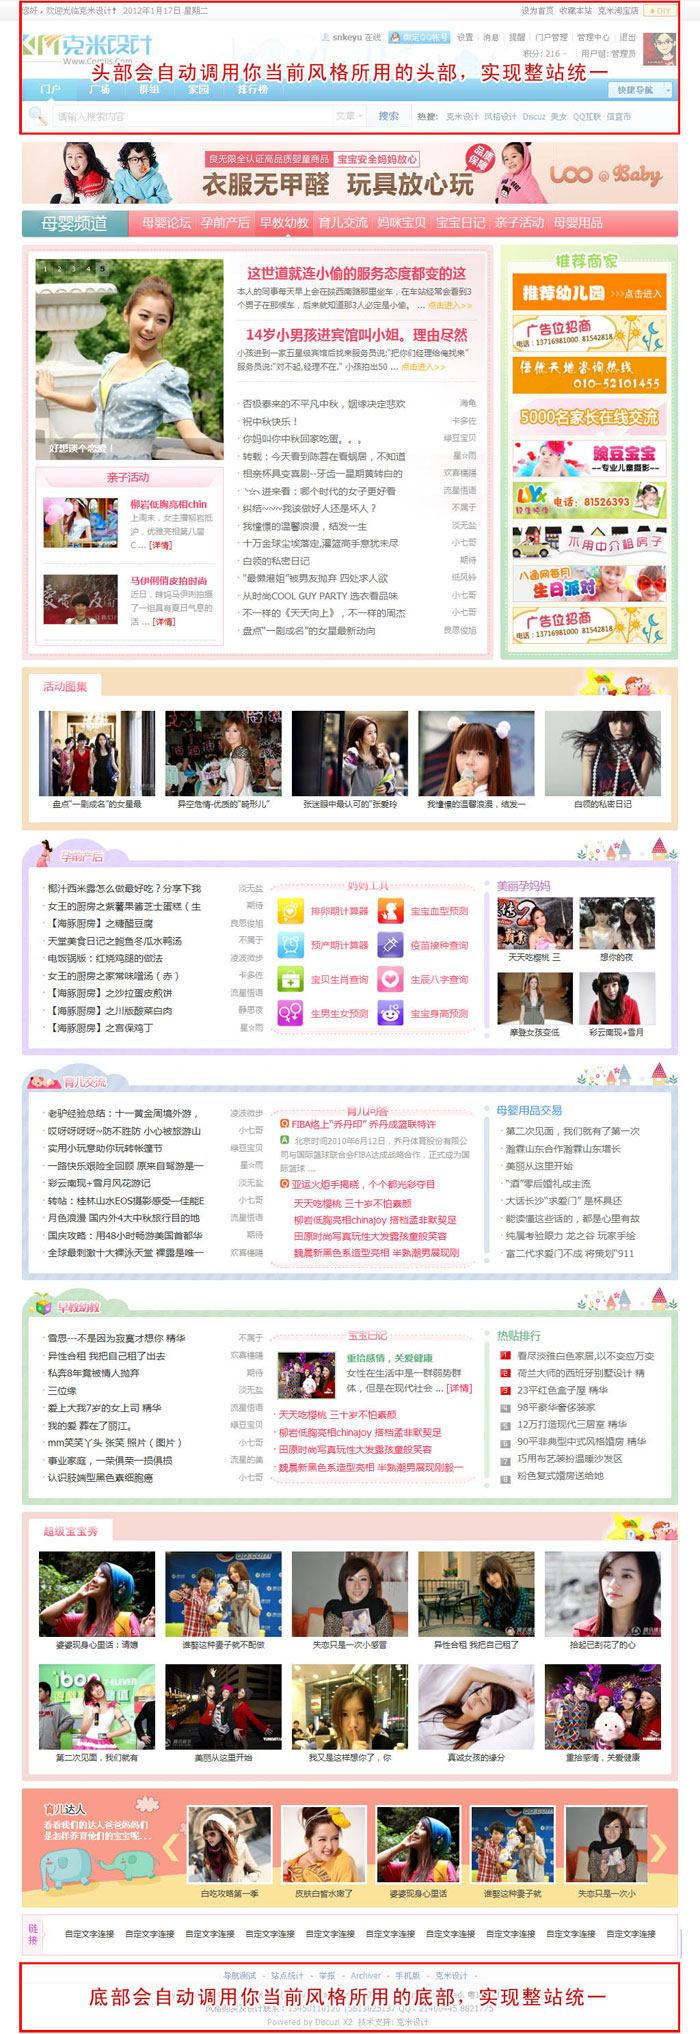Open article 电饭锅版：红烧鸡翅的做法

(x=103, y=958)
